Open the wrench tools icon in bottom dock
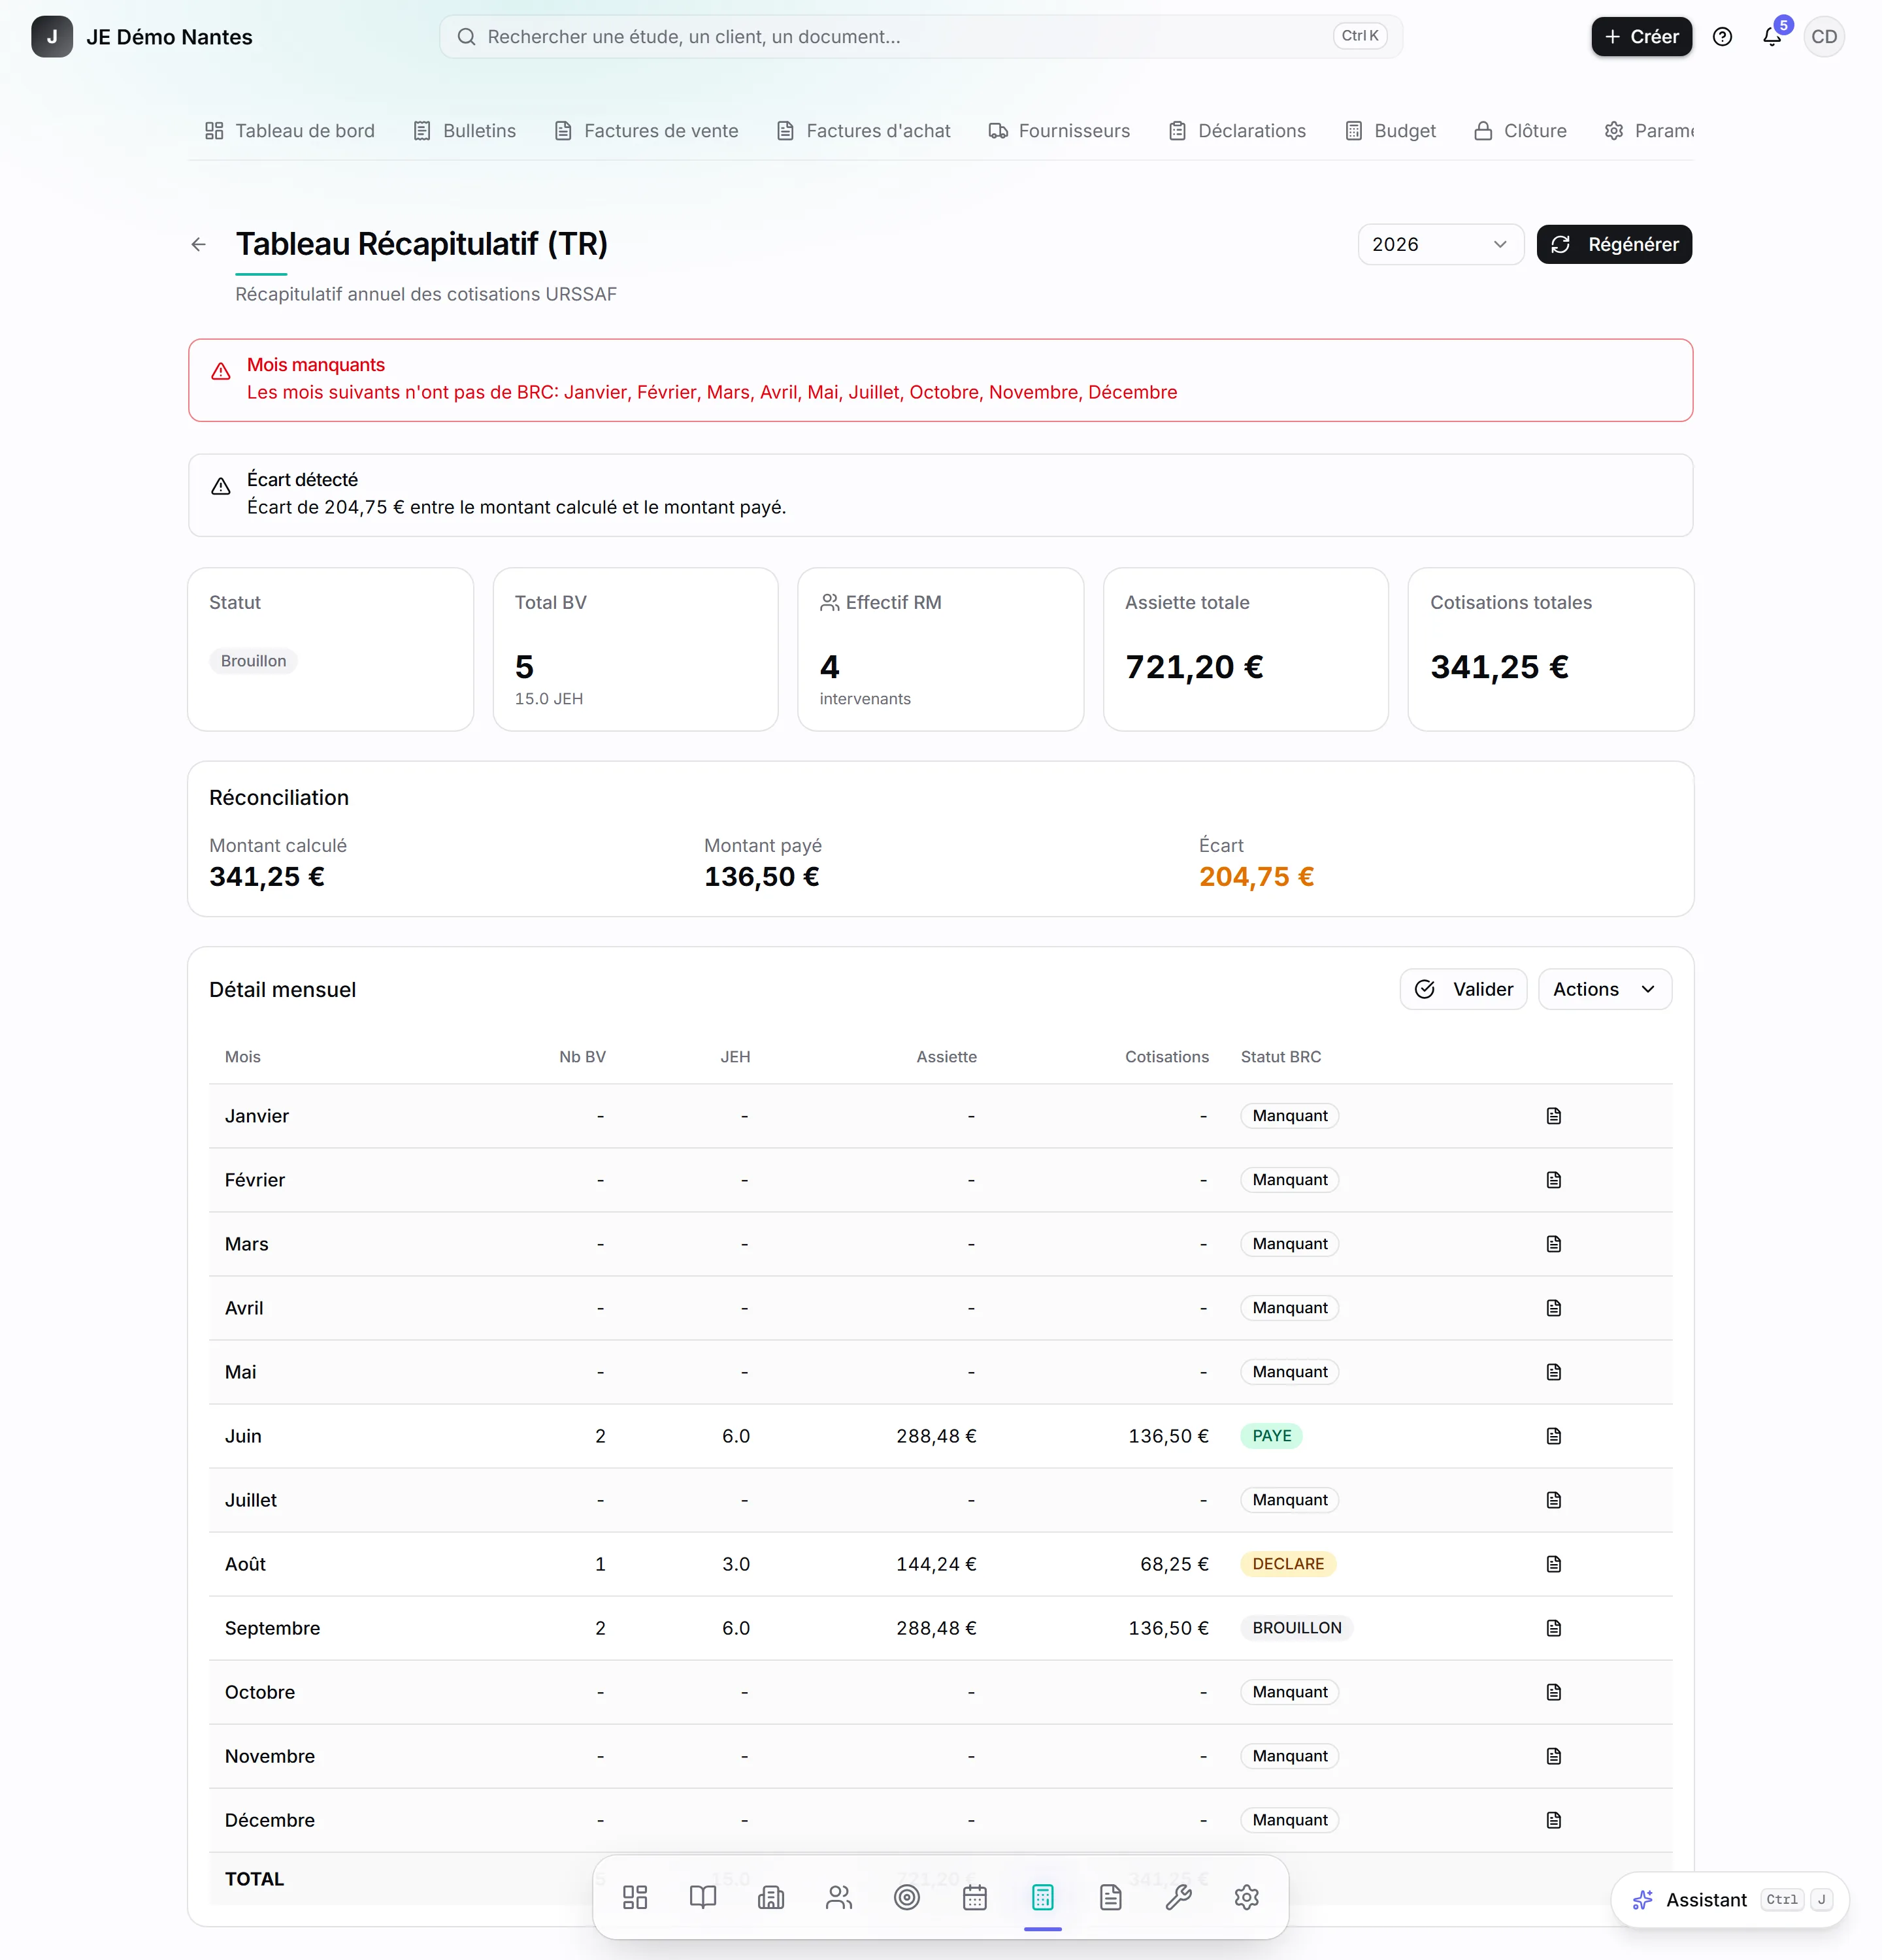This screenshot has height=1960, width=1882. pos(1179,1897)
